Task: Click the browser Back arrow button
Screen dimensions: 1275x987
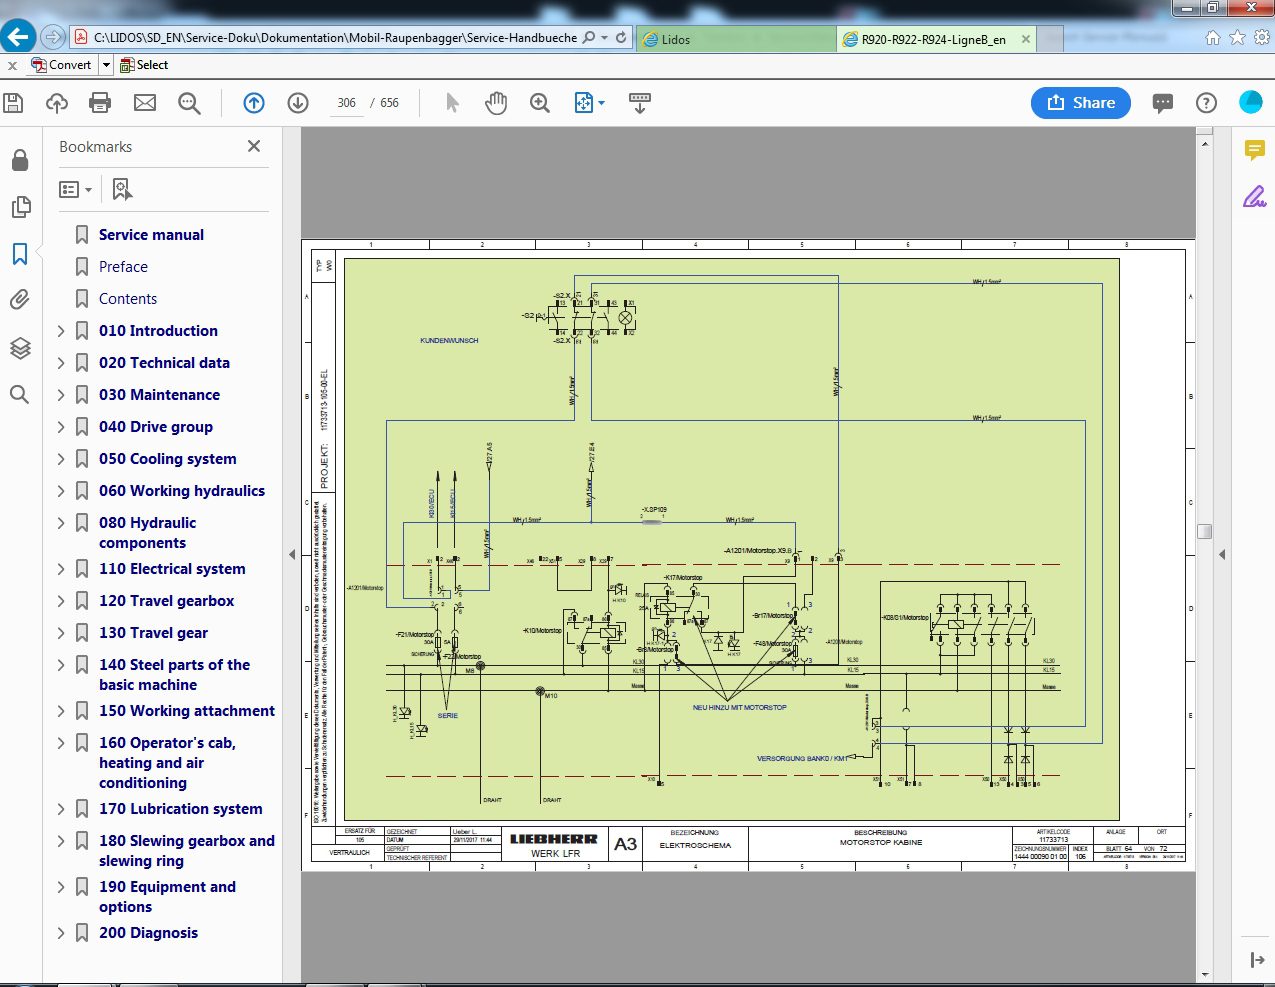Action: pyautogui.click(x=18, y=38)
